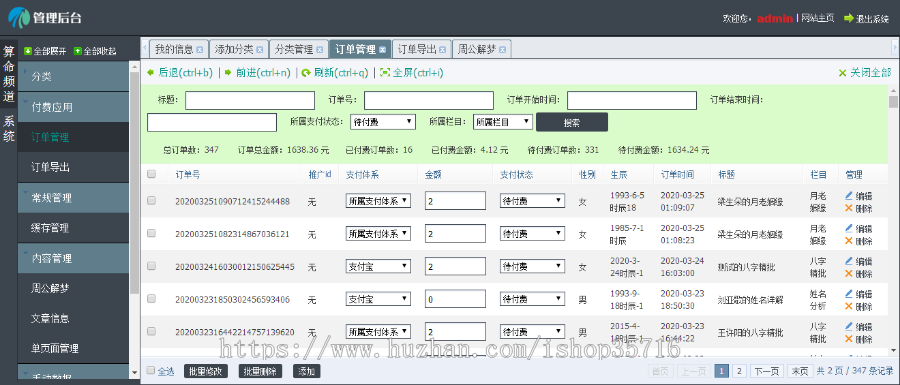Close the 订单管理 tab

pos(382,50)
